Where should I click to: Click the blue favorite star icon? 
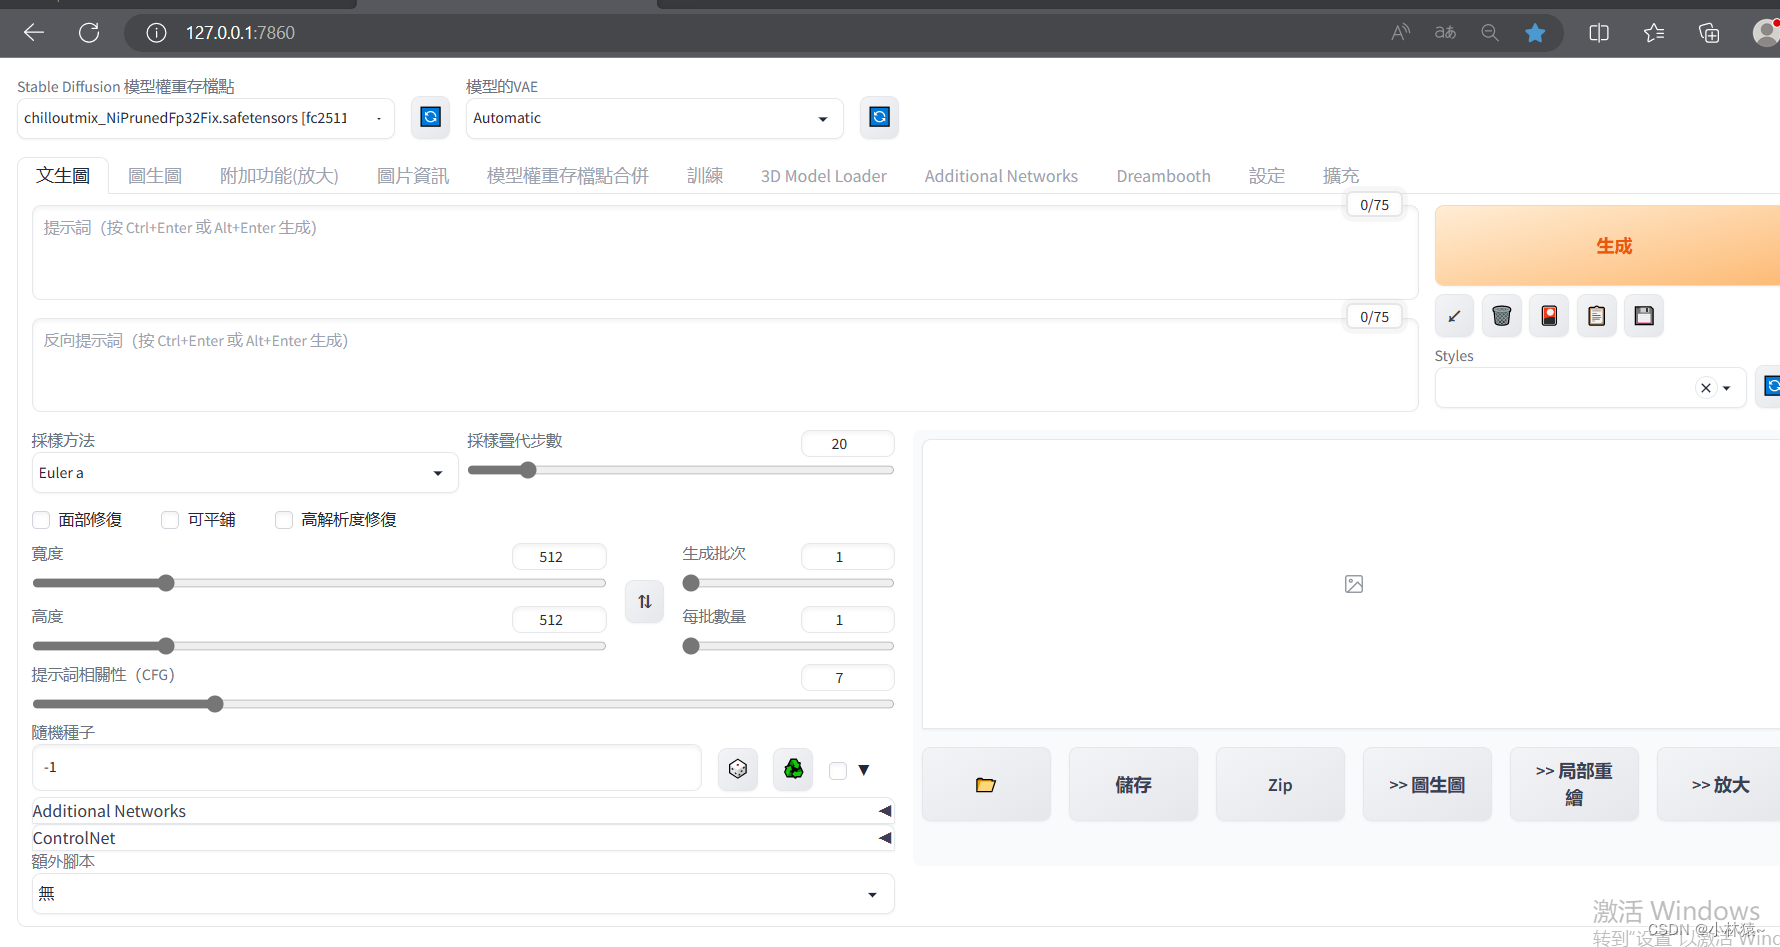[x=1535, y=33]
